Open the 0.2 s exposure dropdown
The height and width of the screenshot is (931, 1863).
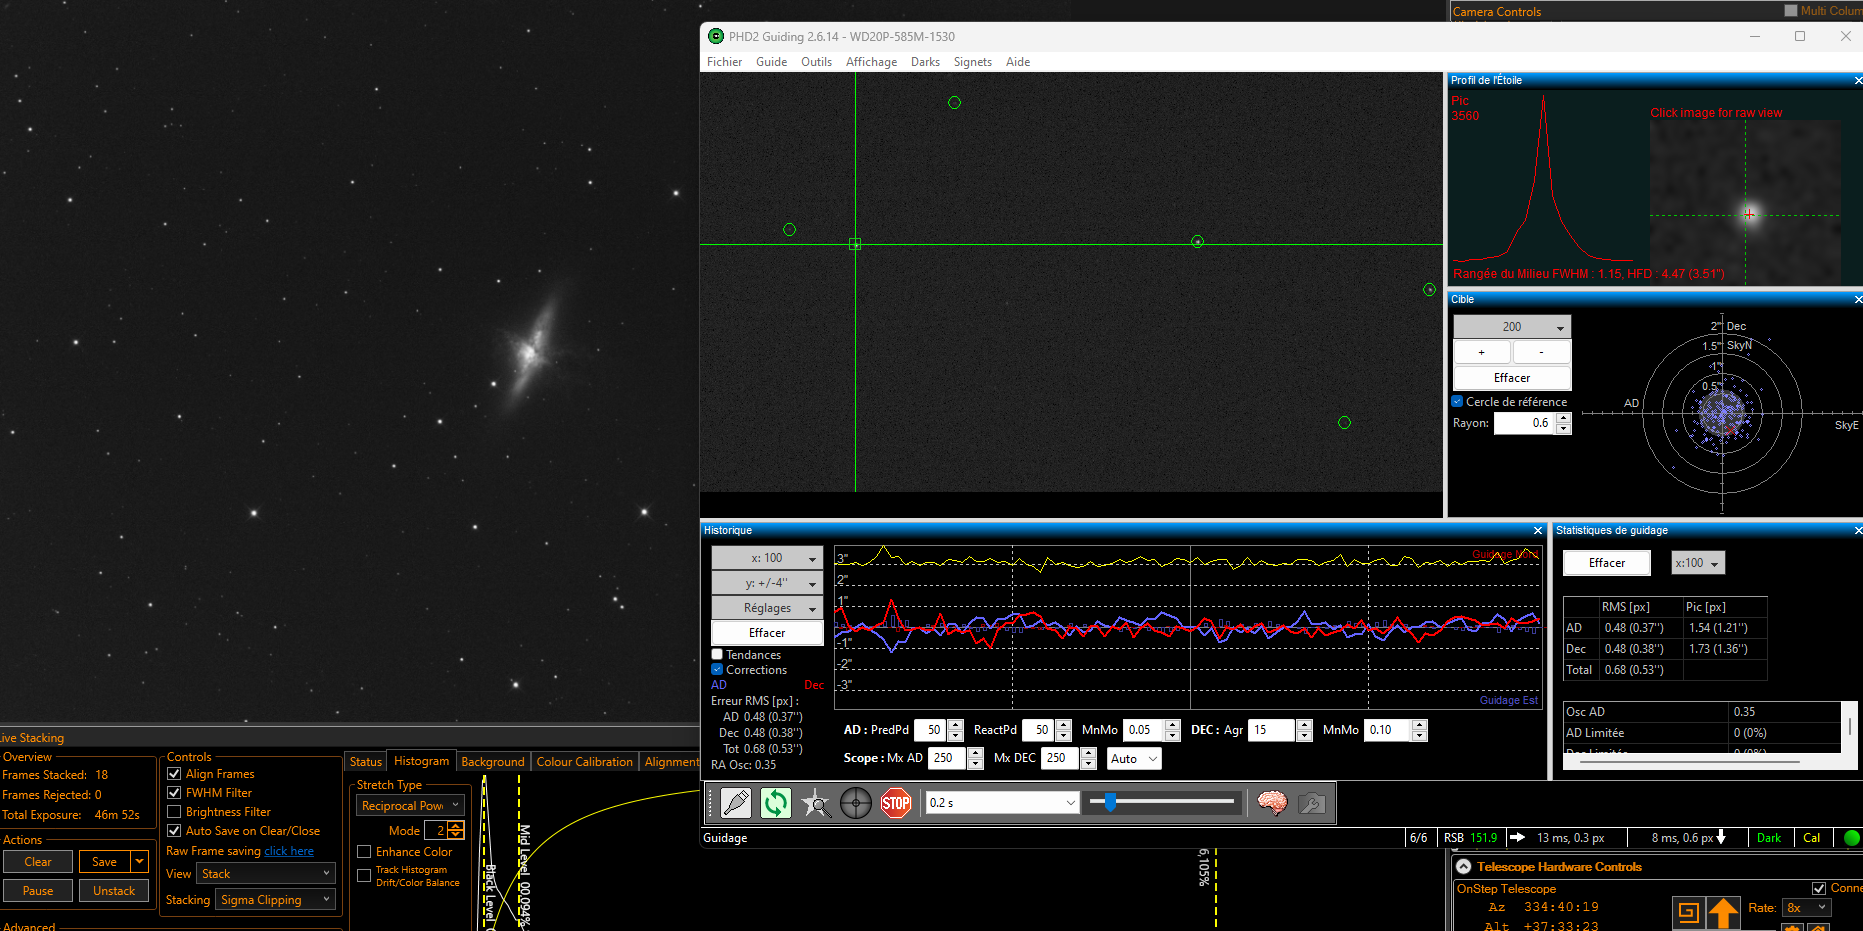tap(1003, 803)
